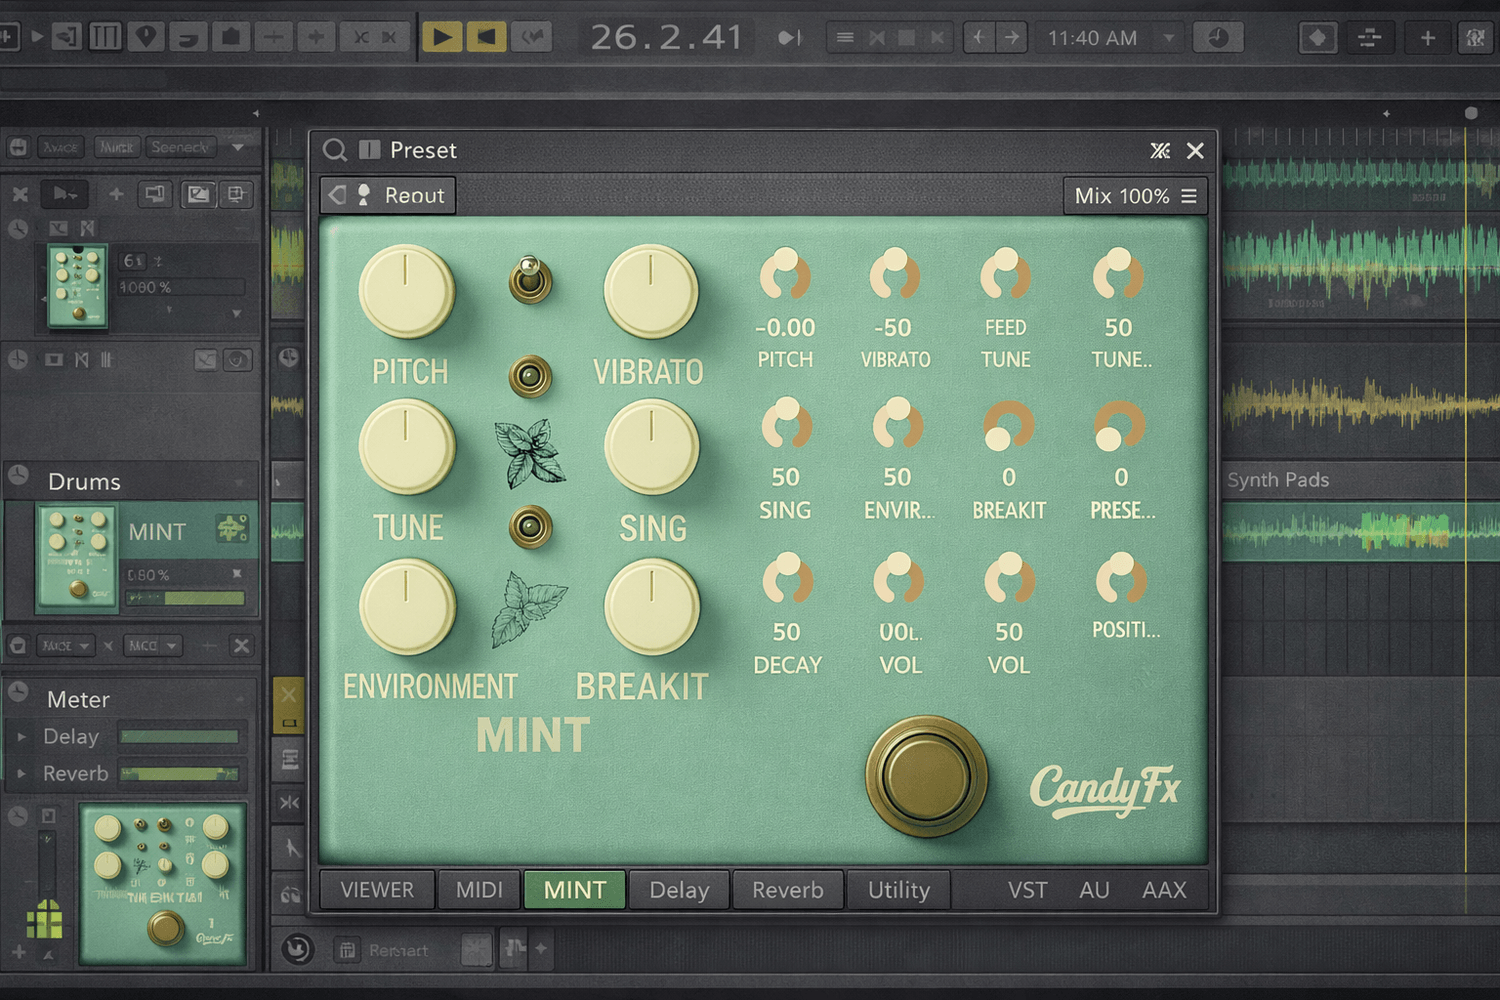Click the right arrow navigation button in toolbar
This screenshot has width=1500, height=1000.
coord(1012,38)
